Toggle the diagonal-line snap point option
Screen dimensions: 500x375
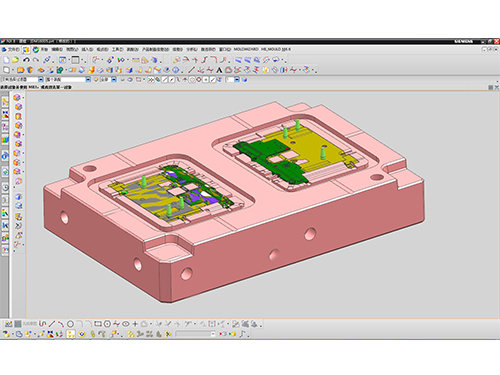pos(165,80)
